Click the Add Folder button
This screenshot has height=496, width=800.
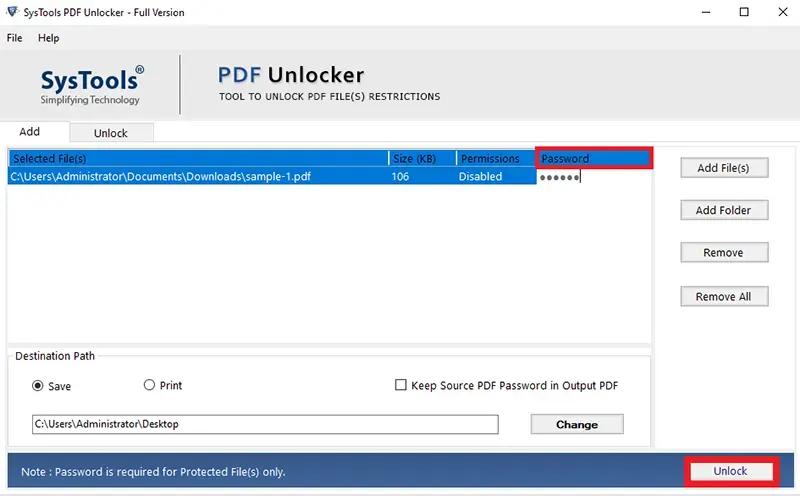tap(723, 210)
